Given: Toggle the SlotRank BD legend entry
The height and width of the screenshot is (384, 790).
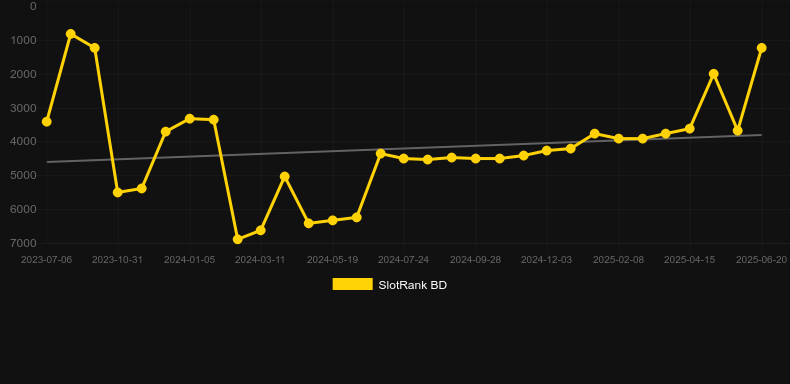Looking at the screenshot, I should click(389, 285).
